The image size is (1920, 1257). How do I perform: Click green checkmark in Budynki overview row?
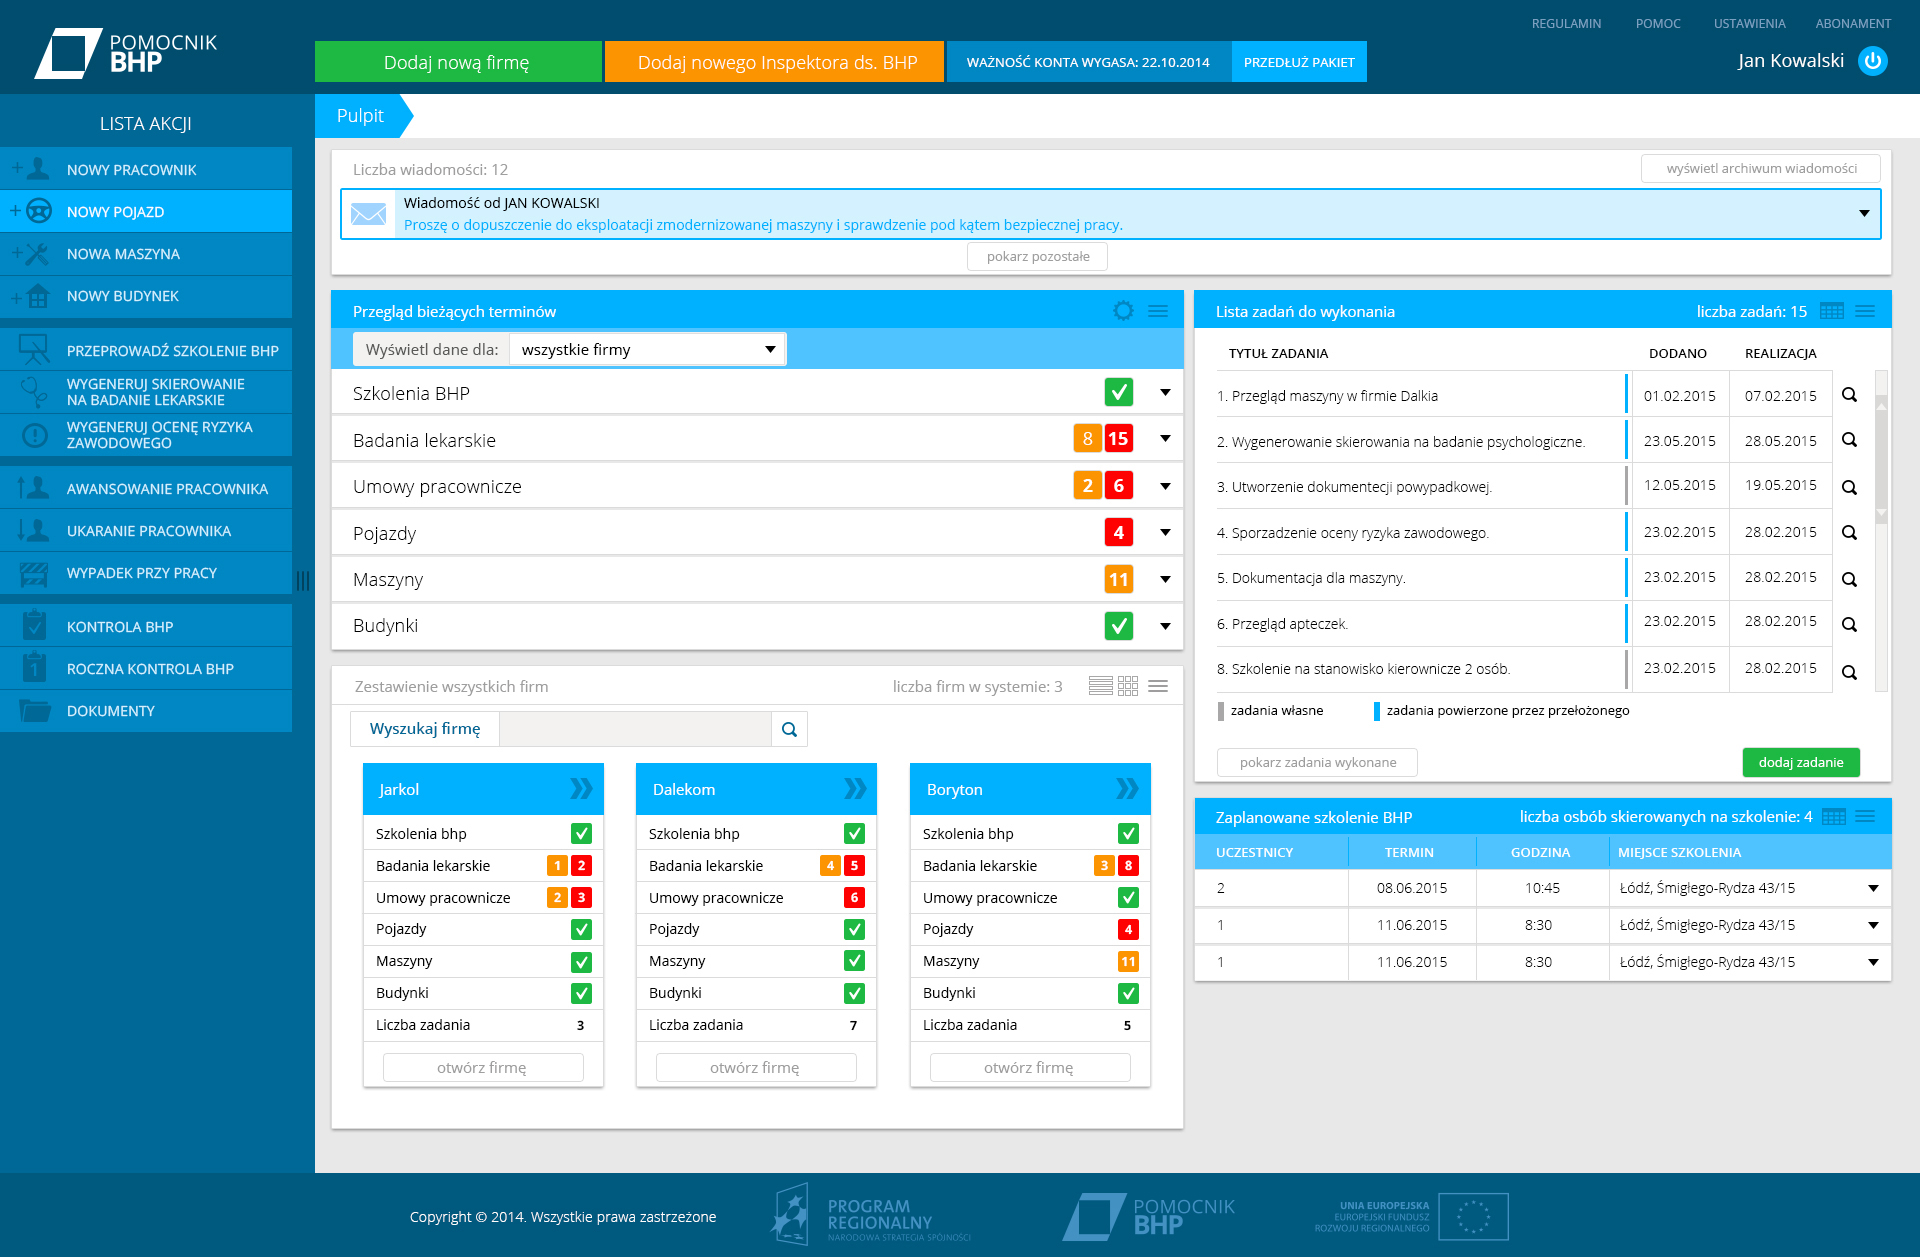pos(1119,626)
